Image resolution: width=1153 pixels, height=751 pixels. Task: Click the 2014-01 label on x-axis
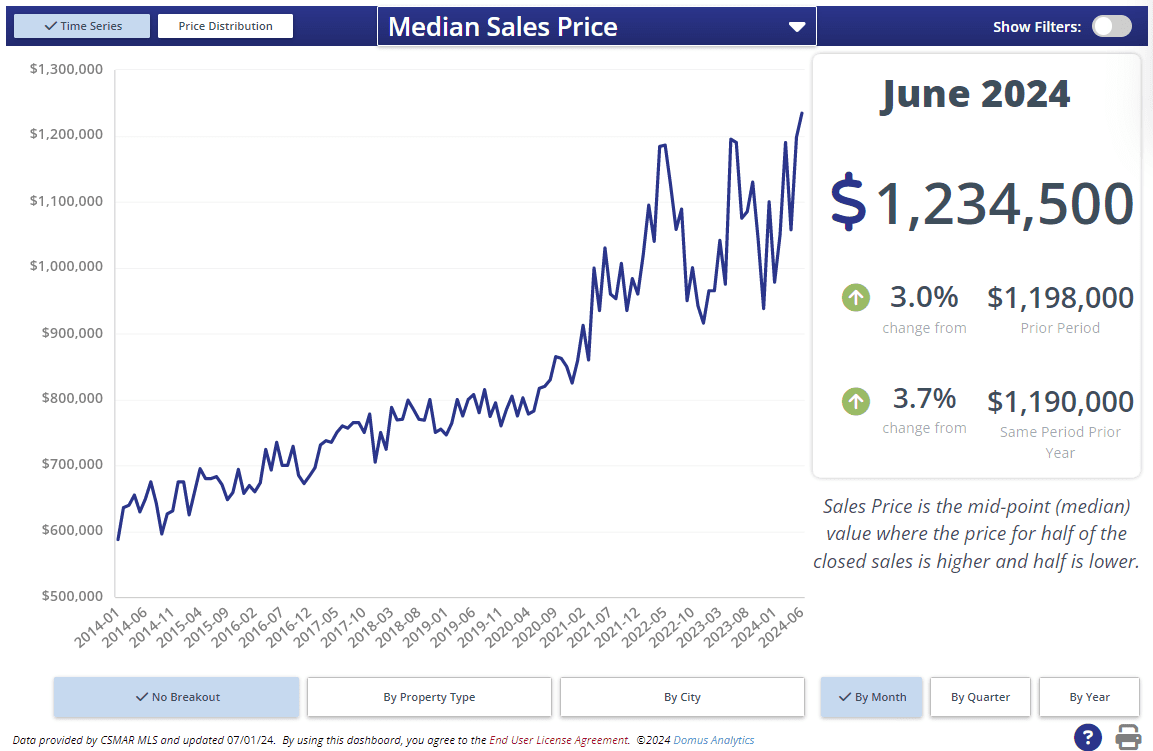tap(100, 626)
